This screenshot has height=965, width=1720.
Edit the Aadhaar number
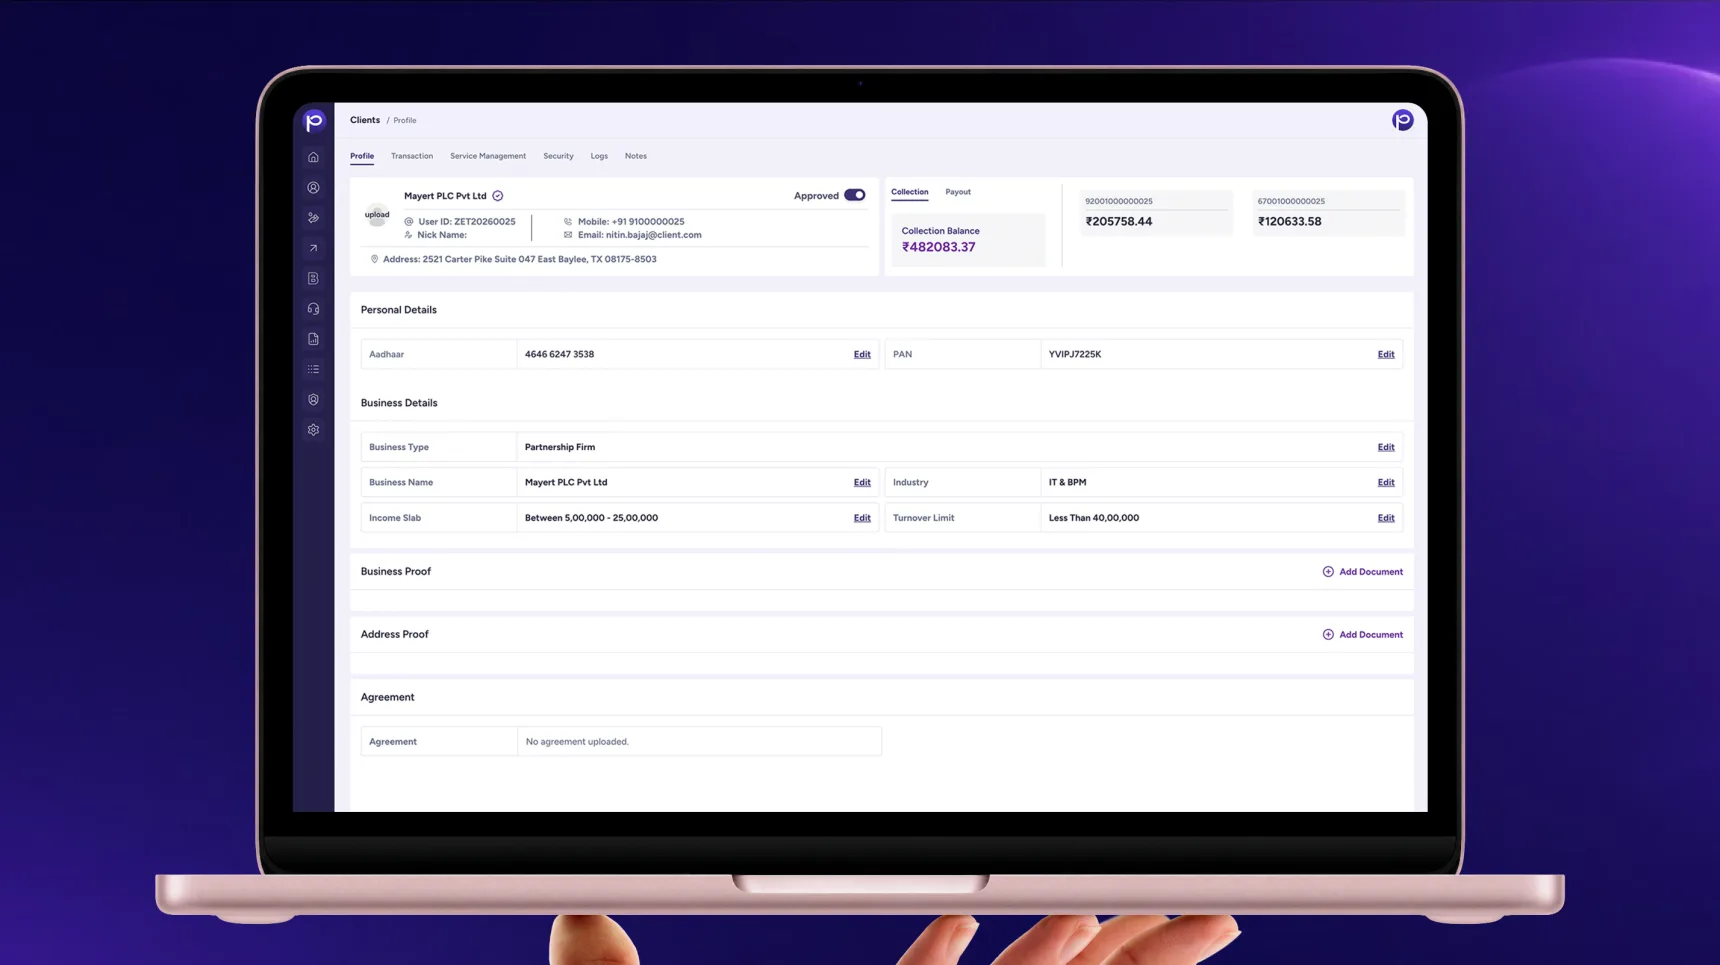pos(862,354)
